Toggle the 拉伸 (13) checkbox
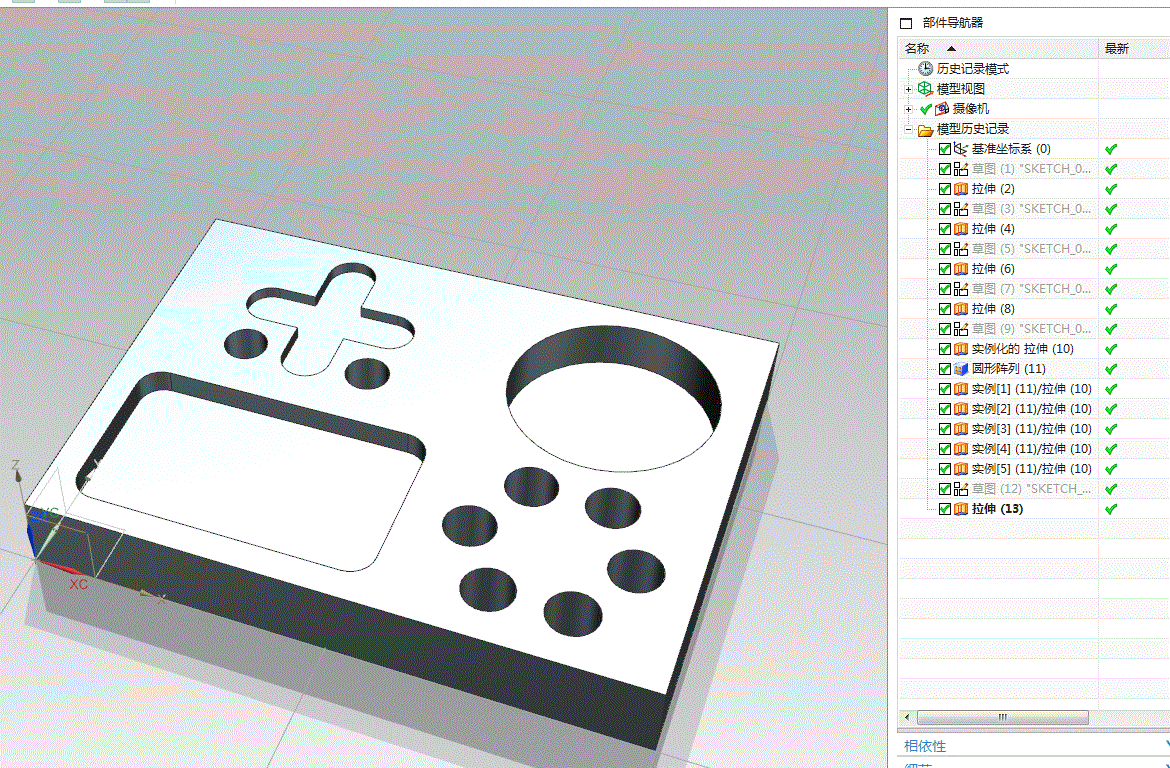The image size is (1170, 768). click(x=945, y=509)
